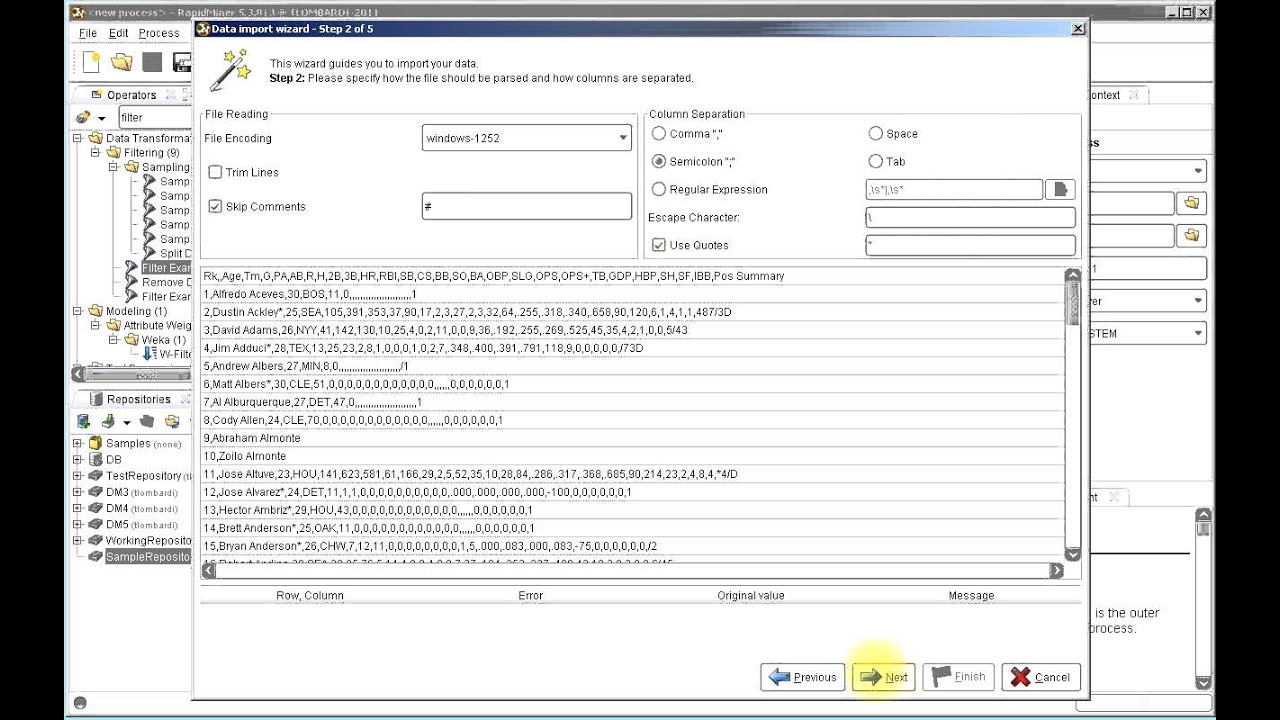Click the first folder browse icon in Parameters panel
Viewport: 1280px width, 720px height.
[x=1191, y=203]
